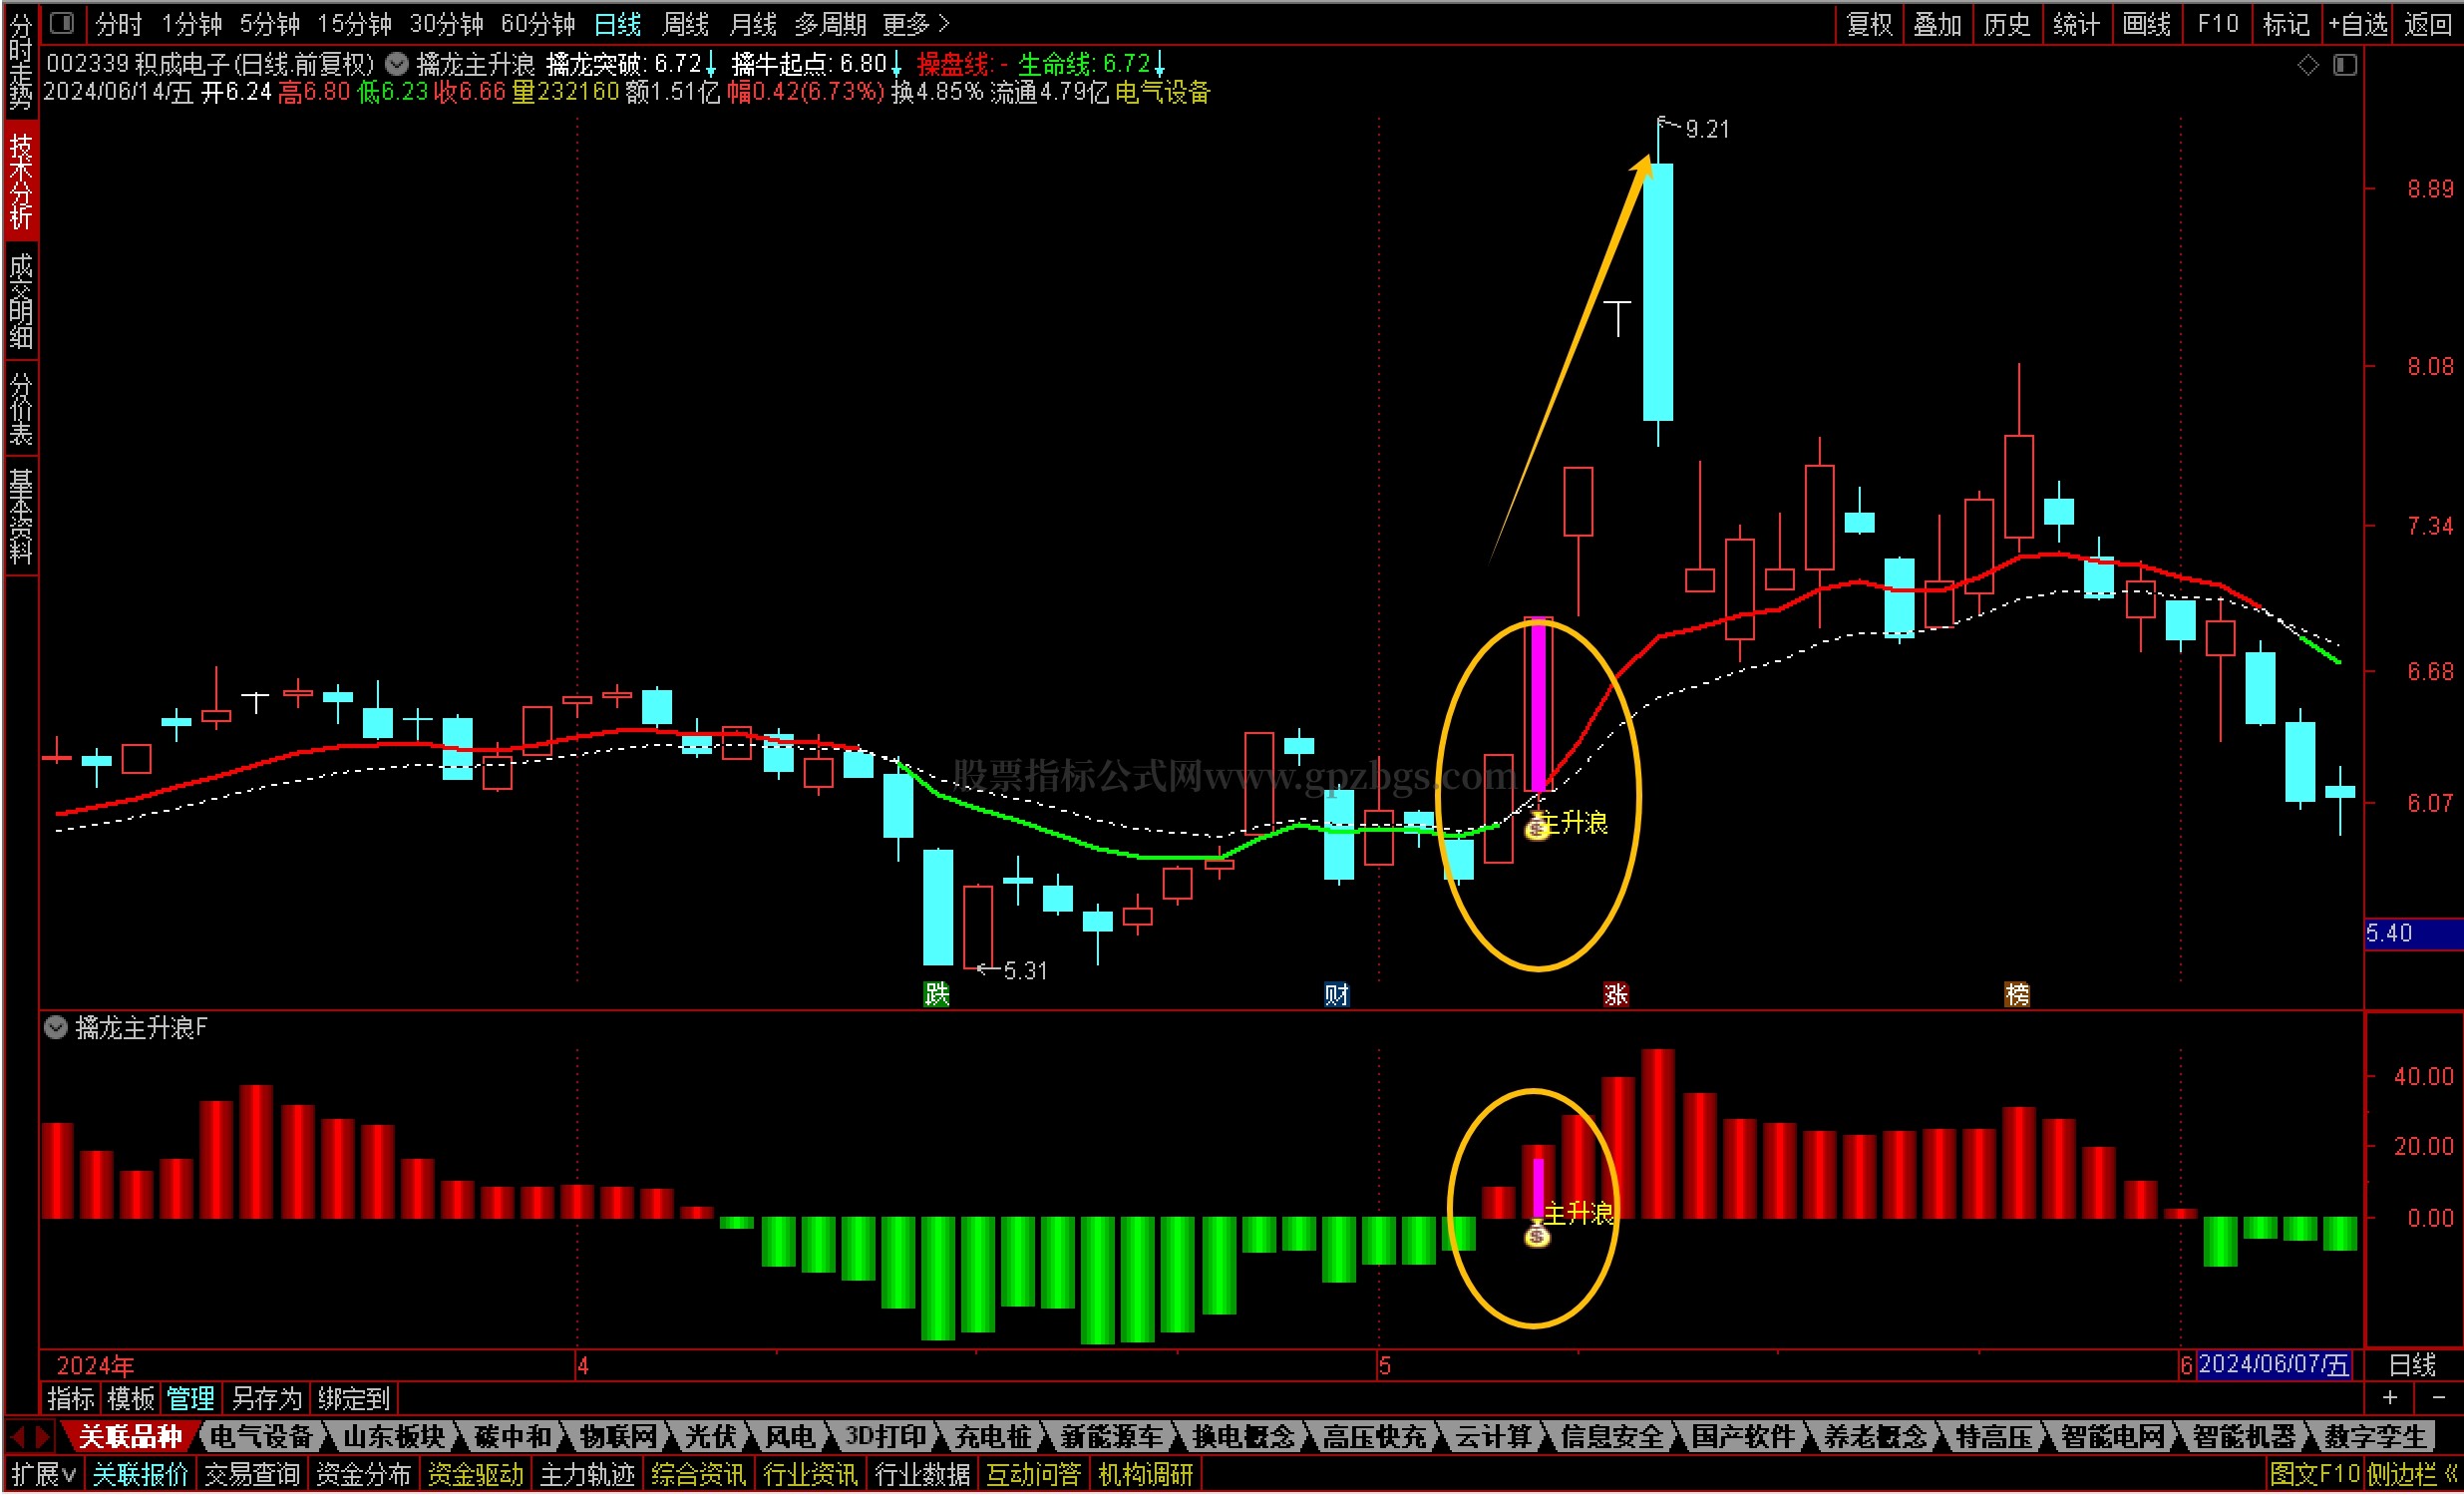
Task: Expand 更多 period options
Action: click(915, 23)
